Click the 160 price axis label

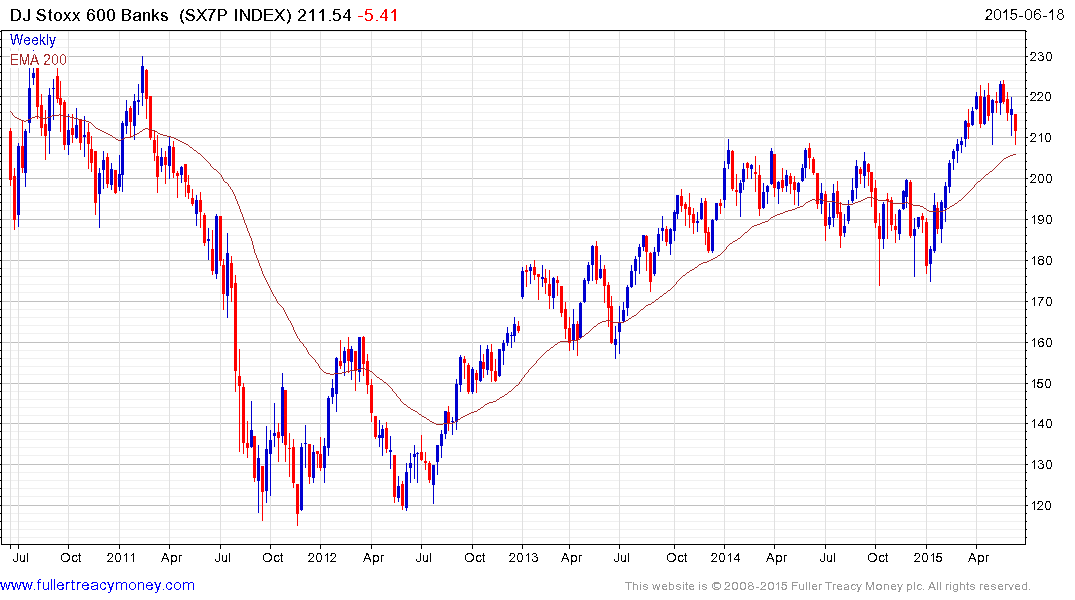pyautogui.click(x=1041, y=342)
